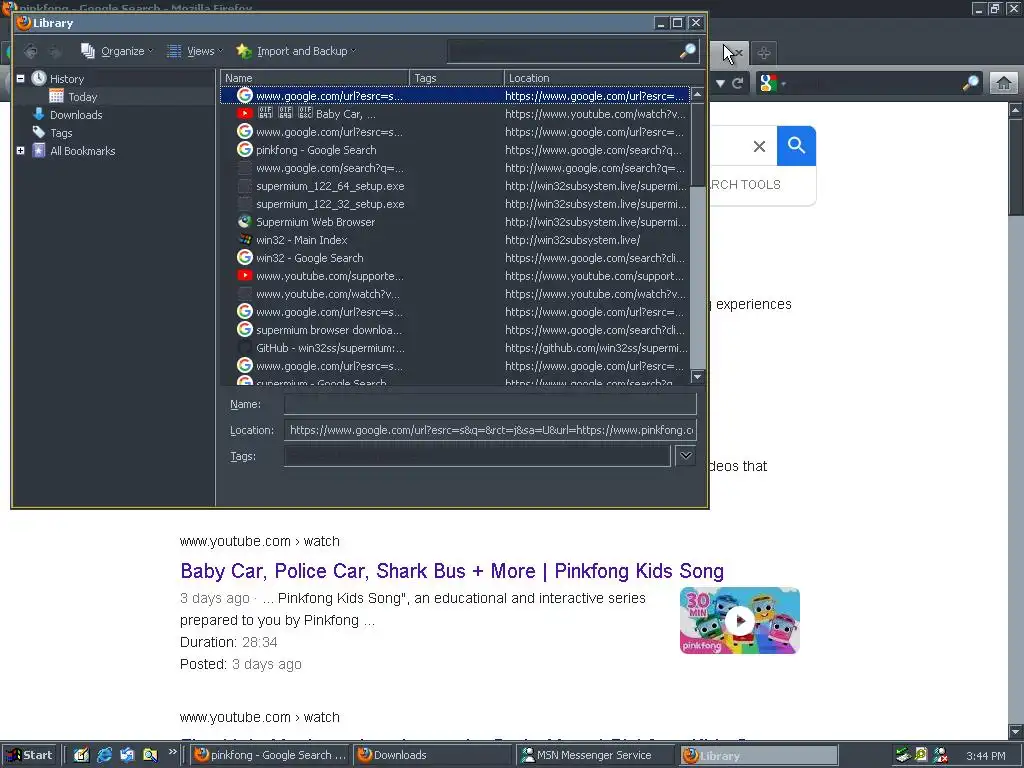Select Tags in the Library sidebar
Screen dimensions: 1024x768
61,133
